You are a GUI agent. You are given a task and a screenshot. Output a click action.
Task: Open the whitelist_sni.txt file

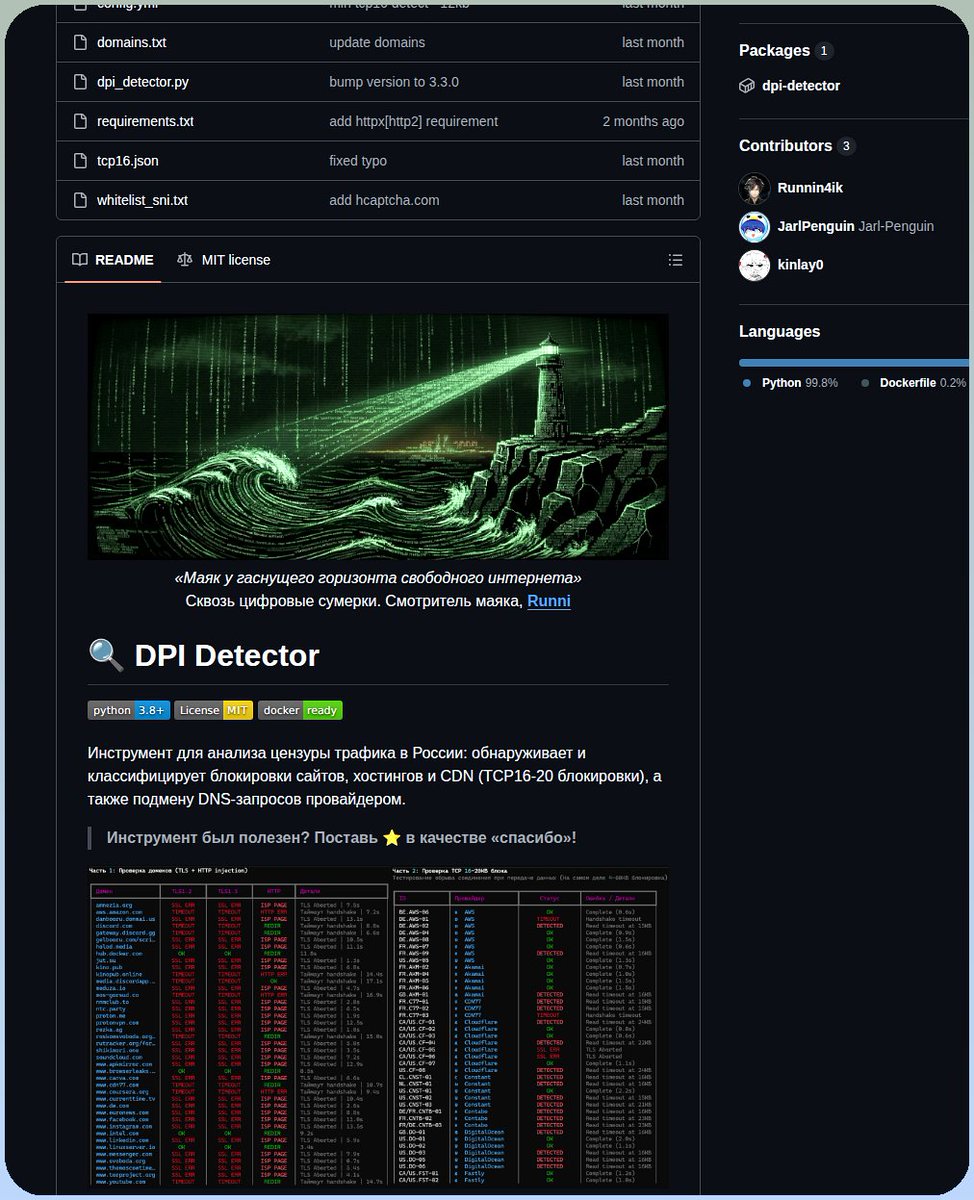click(x=142, y=200)
